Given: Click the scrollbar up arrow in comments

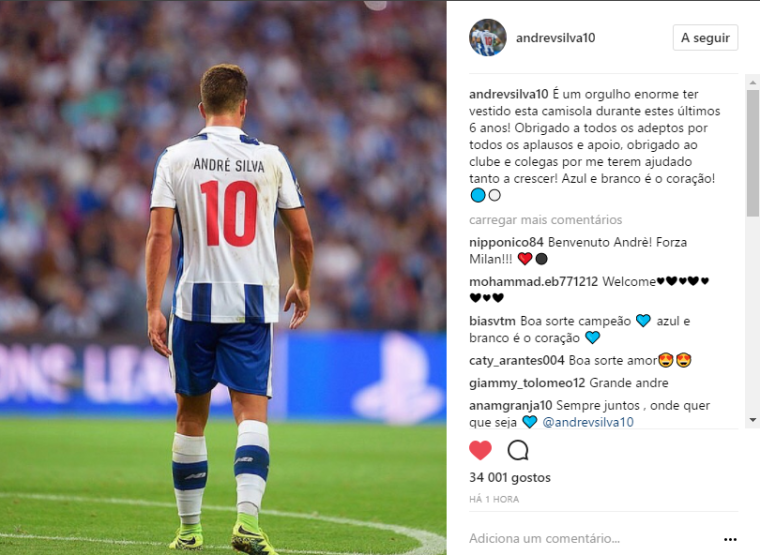Looking at the screenshot, I should click(x=752, y=83).
